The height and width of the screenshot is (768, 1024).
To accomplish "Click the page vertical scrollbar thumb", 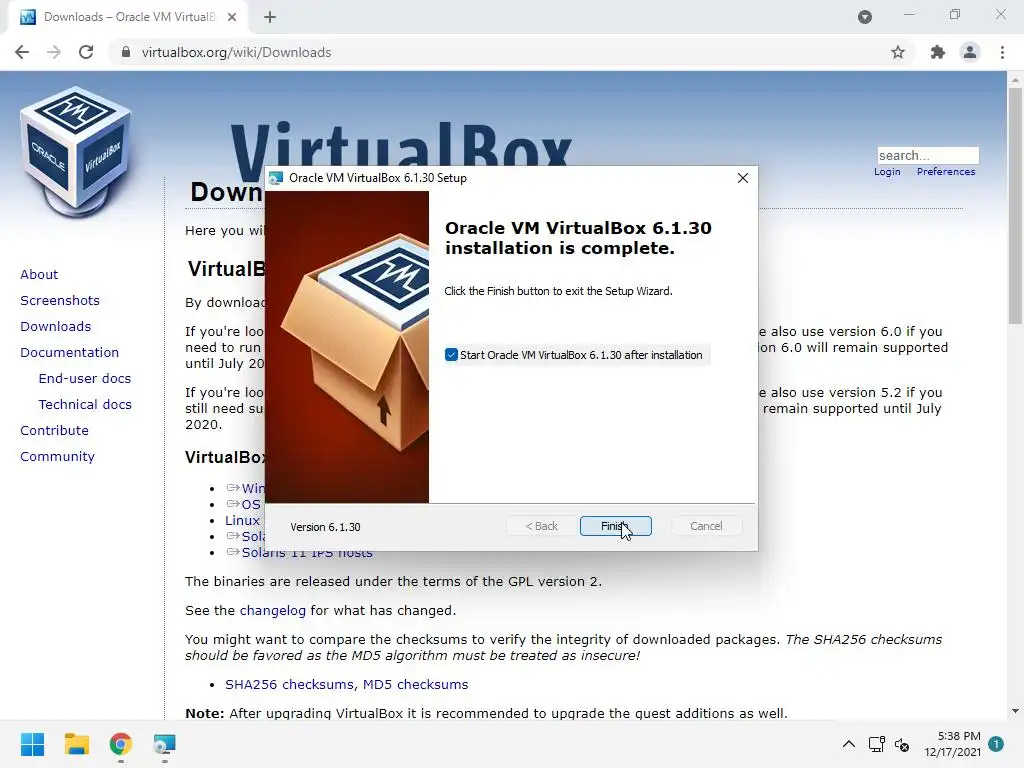I will pos(1015,206).
